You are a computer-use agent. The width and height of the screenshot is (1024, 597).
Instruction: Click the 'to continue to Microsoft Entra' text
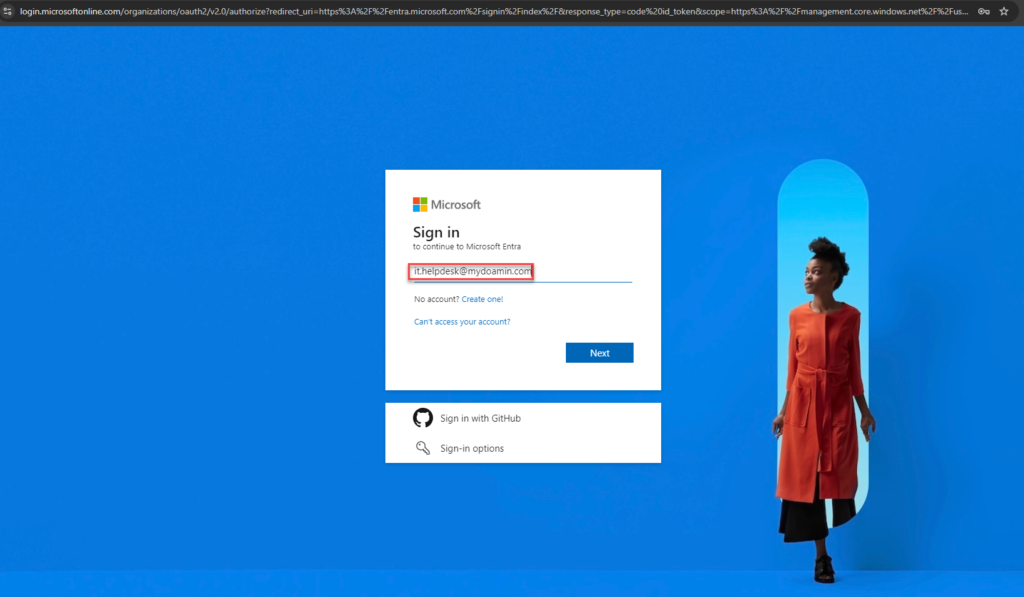coord(467,247)
